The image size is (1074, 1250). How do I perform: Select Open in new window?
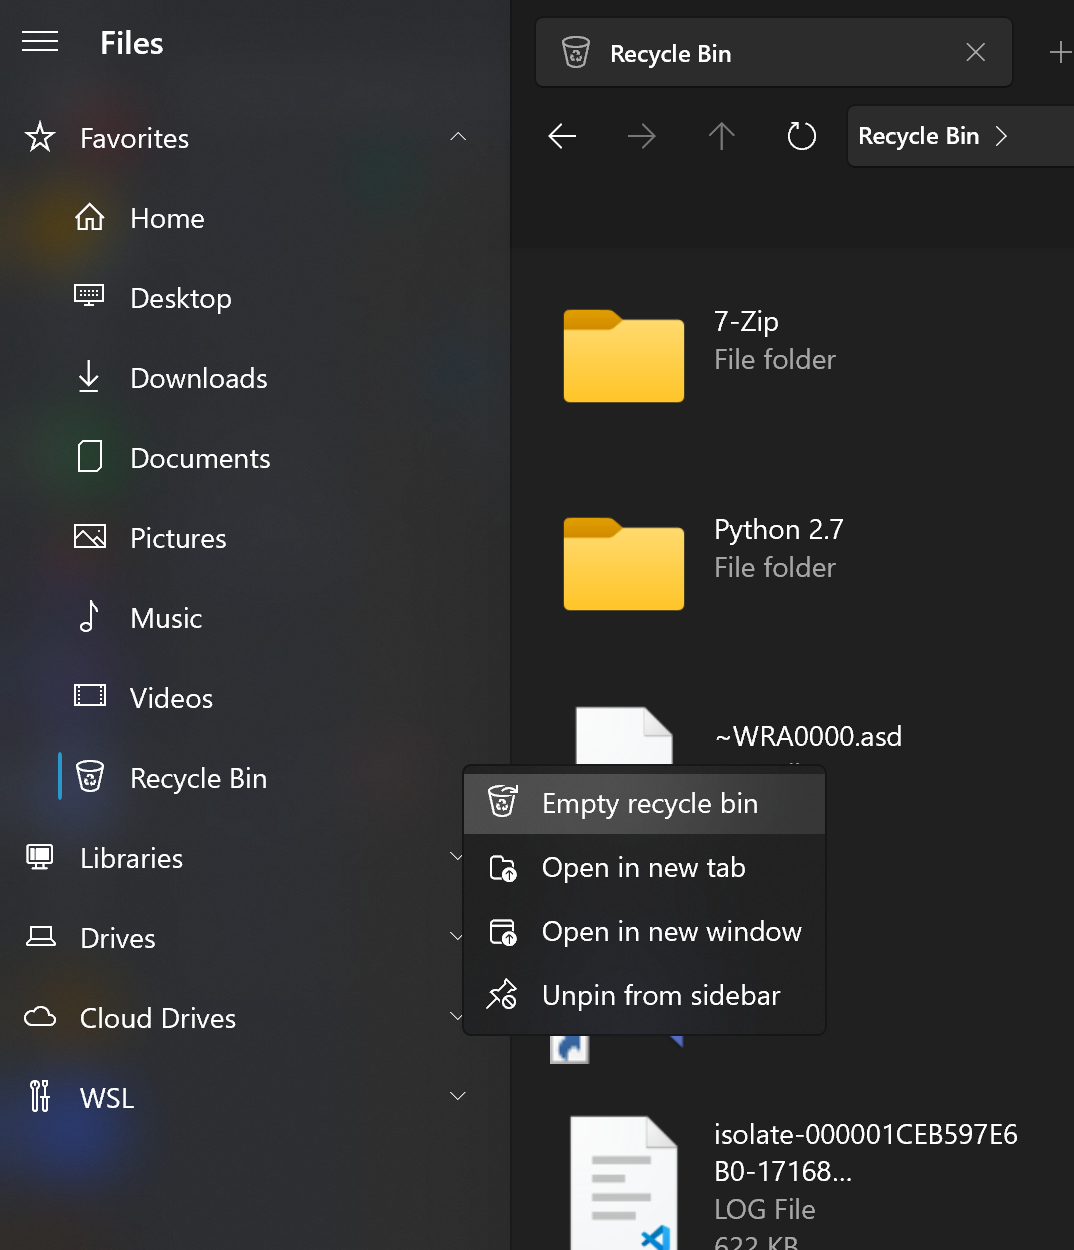(x=671, y=931)
